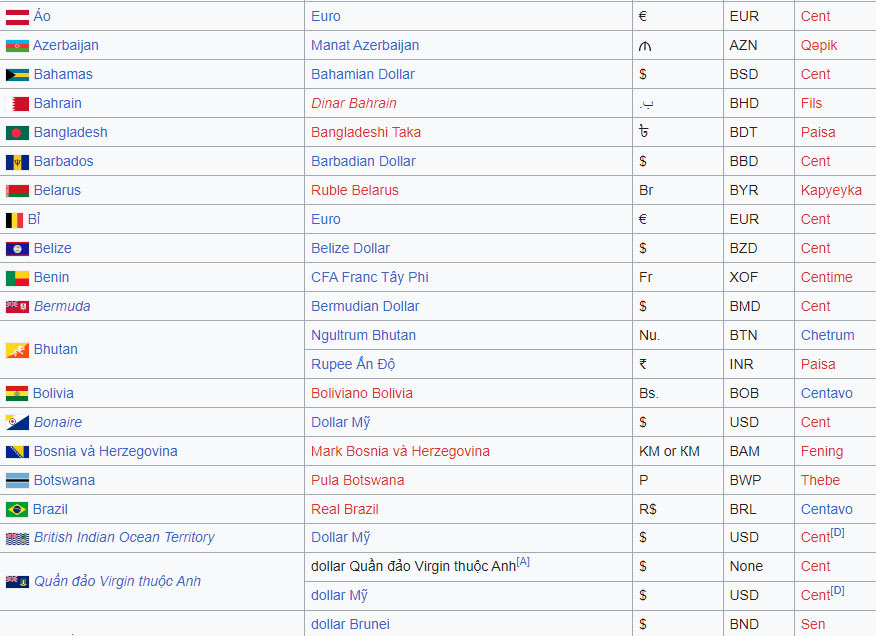876x636 pixels.
Task: Click the Belize flag icon
Action: [17, 249]
